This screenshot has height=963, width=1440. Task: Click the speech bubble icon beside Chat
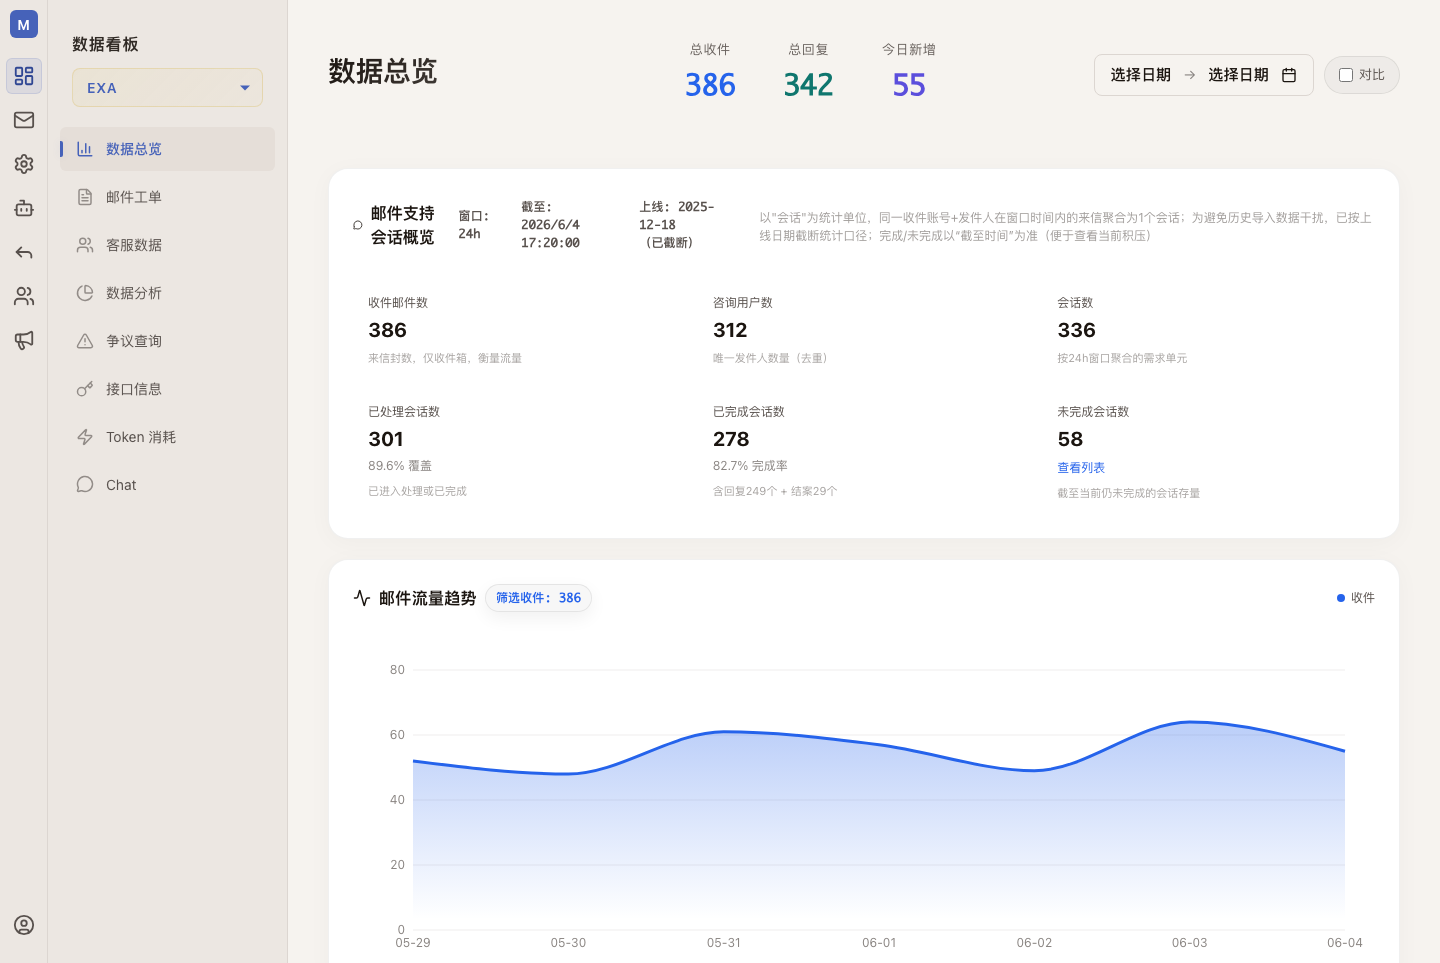(x=85, y=485)
